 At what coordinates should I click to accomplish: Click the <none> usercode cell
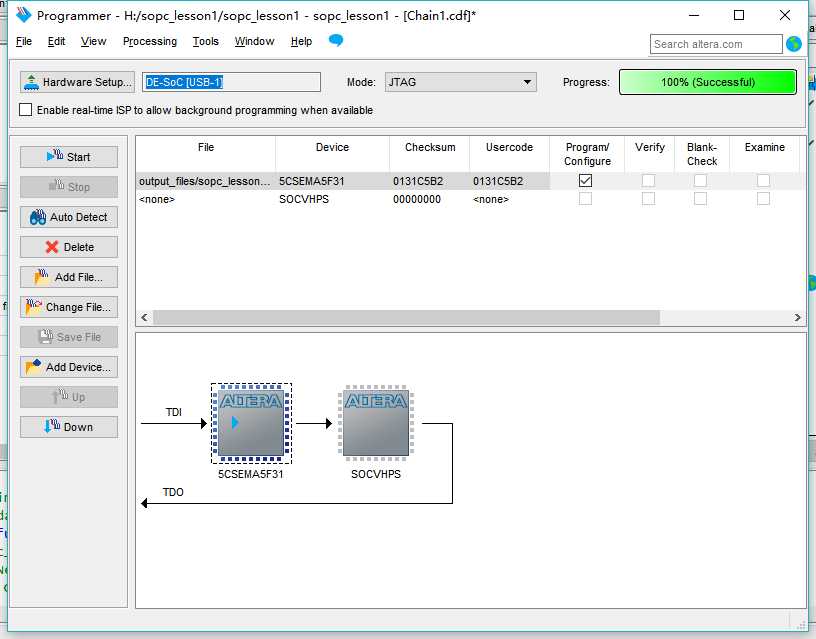pyautogui.click(x=509, y=199)
